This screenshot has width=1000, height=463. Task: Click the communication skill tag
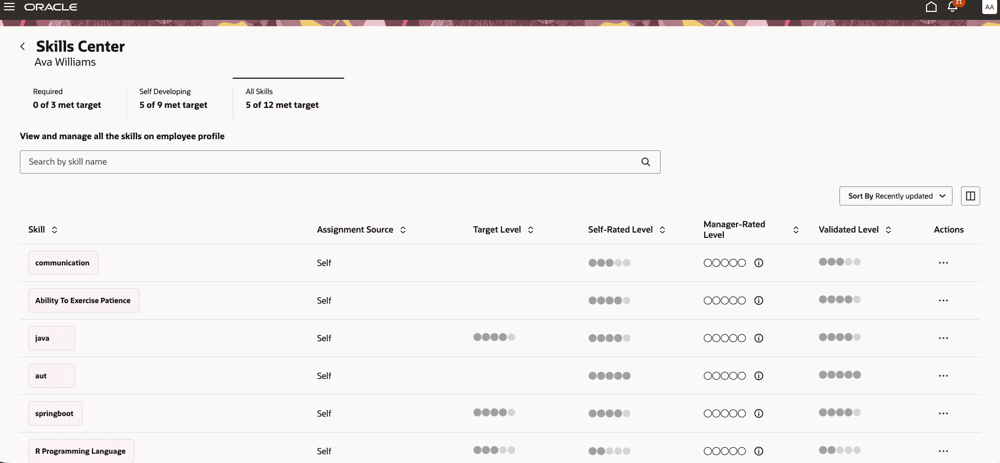(x=63, y=263)
